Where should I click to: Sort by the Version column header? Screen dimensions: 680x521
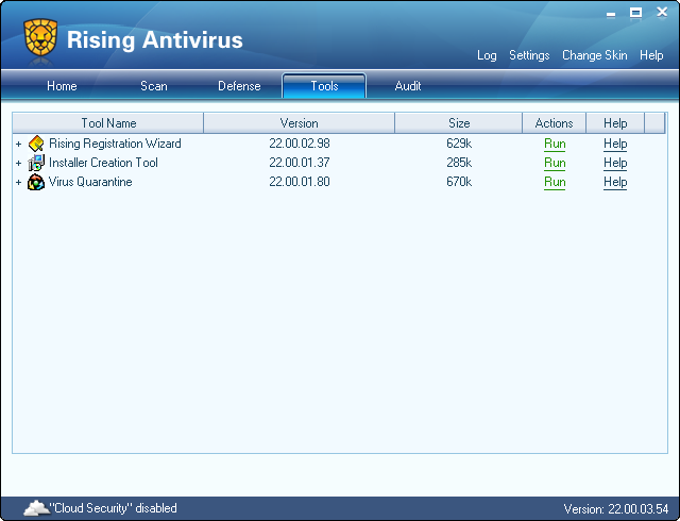(x=299, y=123)
